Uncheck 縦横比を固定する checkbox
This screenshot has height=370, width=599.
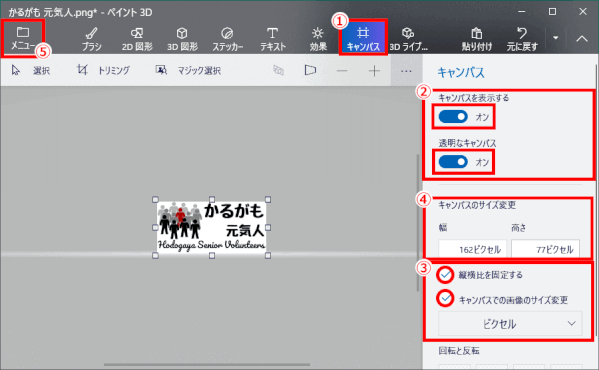(x=445, y=275)
